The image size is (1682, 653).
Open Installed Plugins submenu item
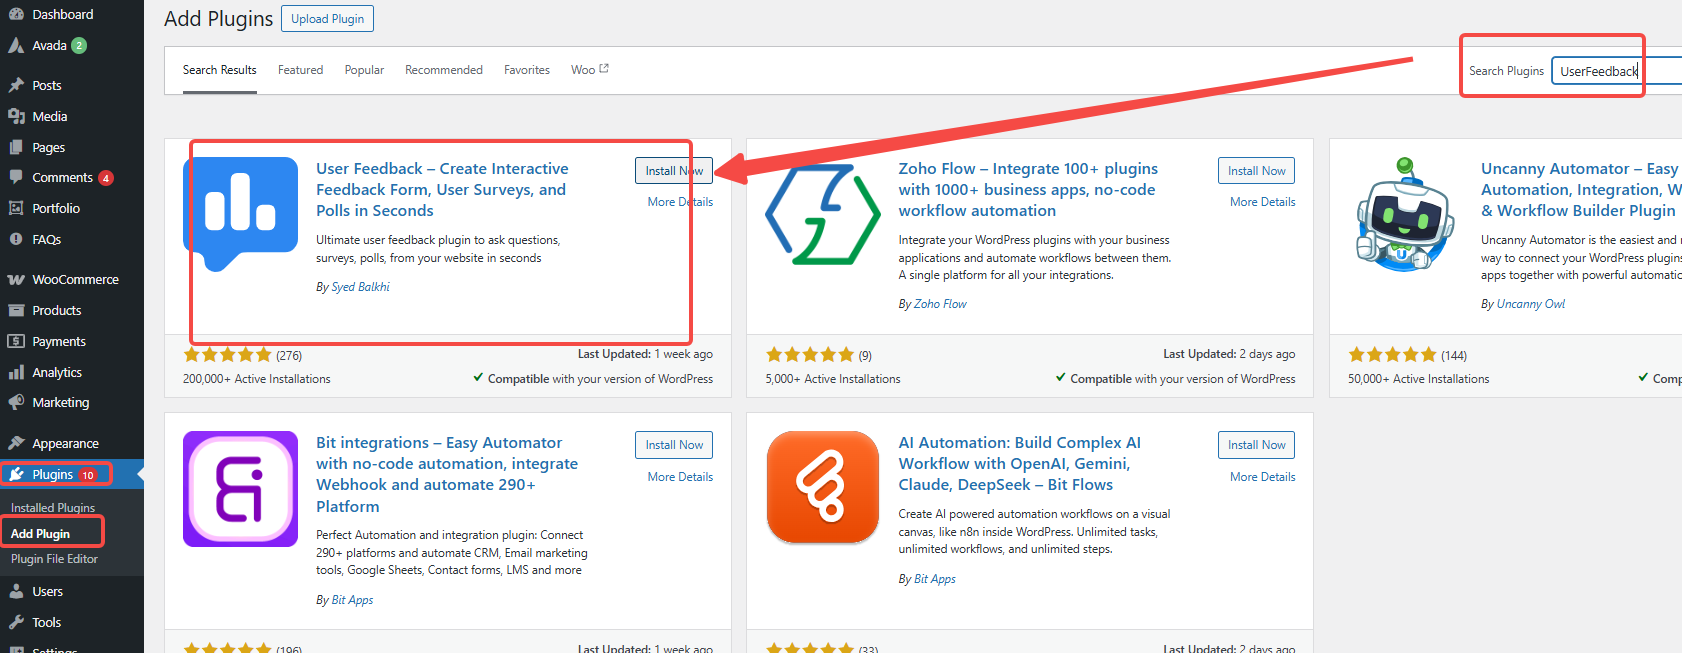[x=53, y=508]
